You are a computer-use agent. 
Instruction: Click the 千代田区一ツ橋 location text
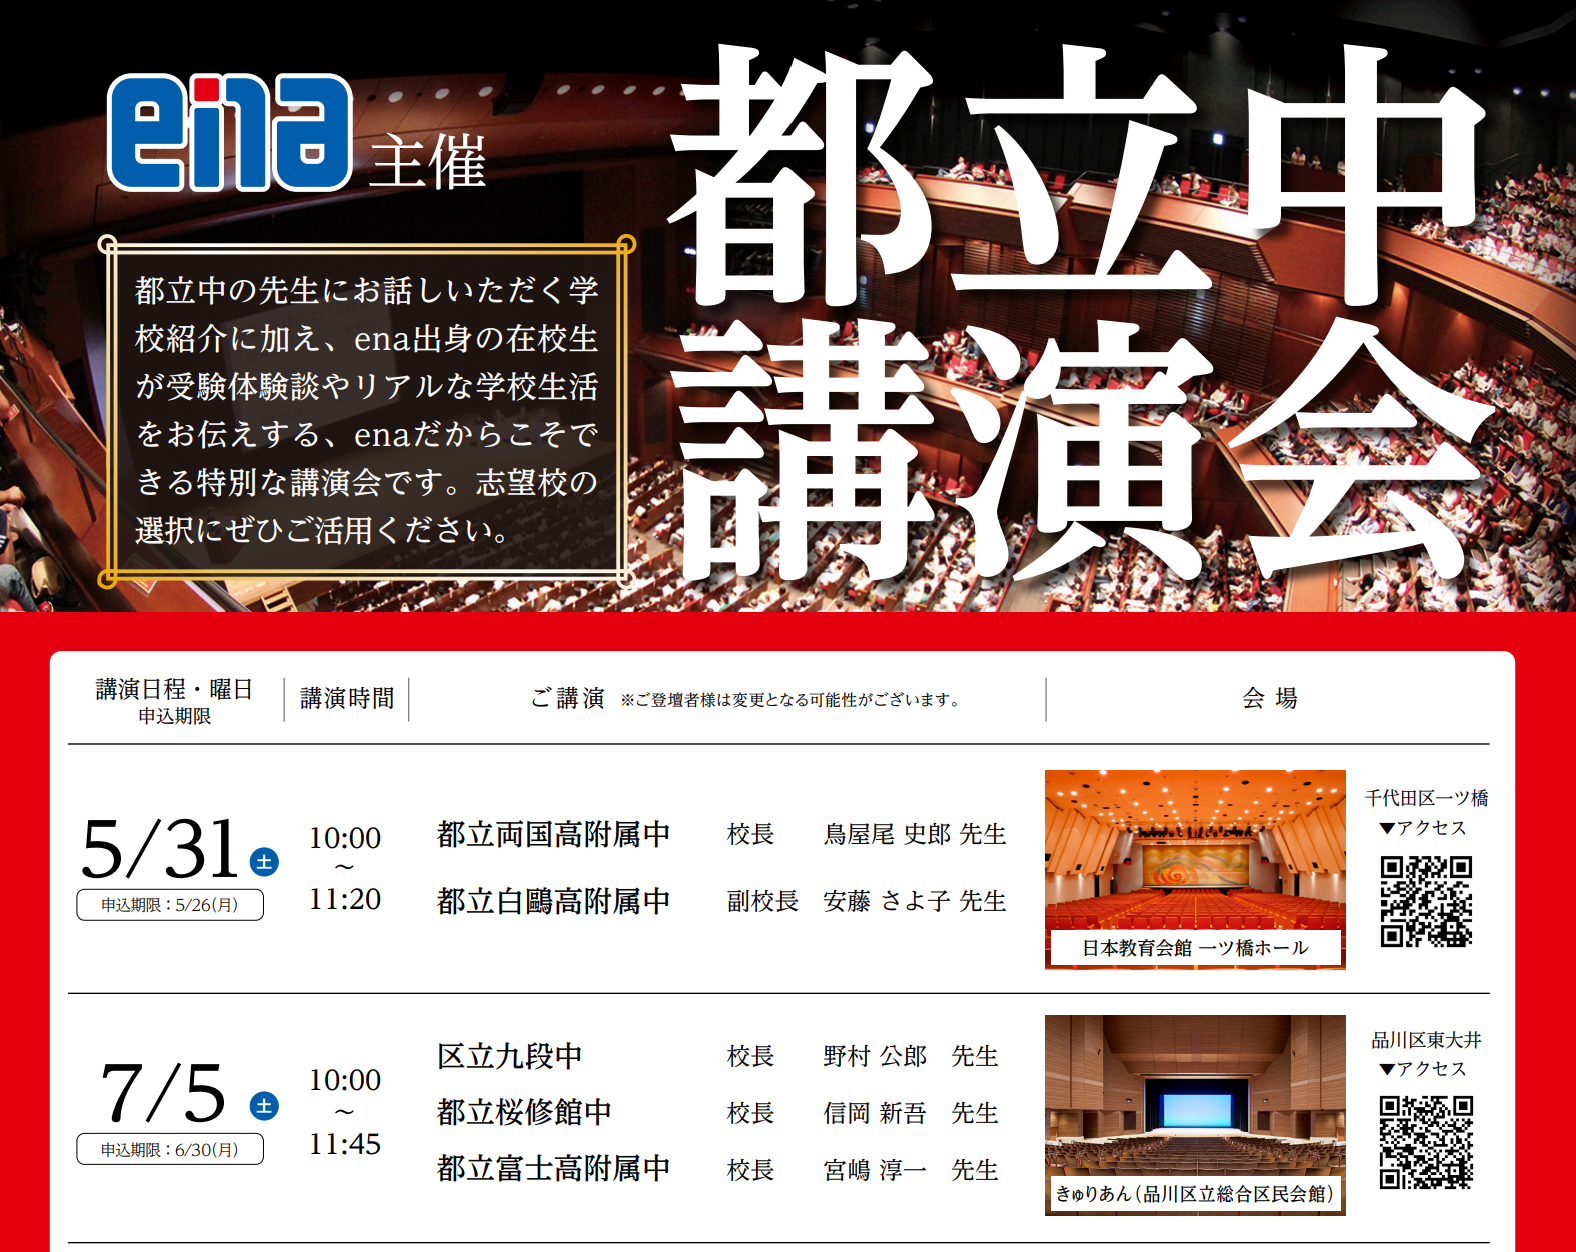1426,798
